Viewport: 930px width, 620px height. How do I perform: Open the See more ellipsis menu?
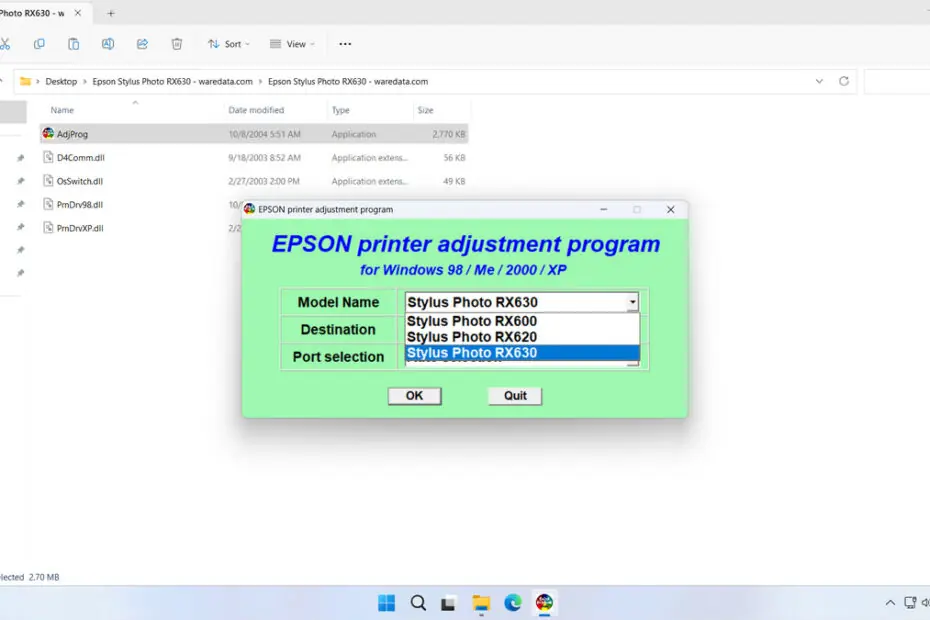(x=345, y=44)
